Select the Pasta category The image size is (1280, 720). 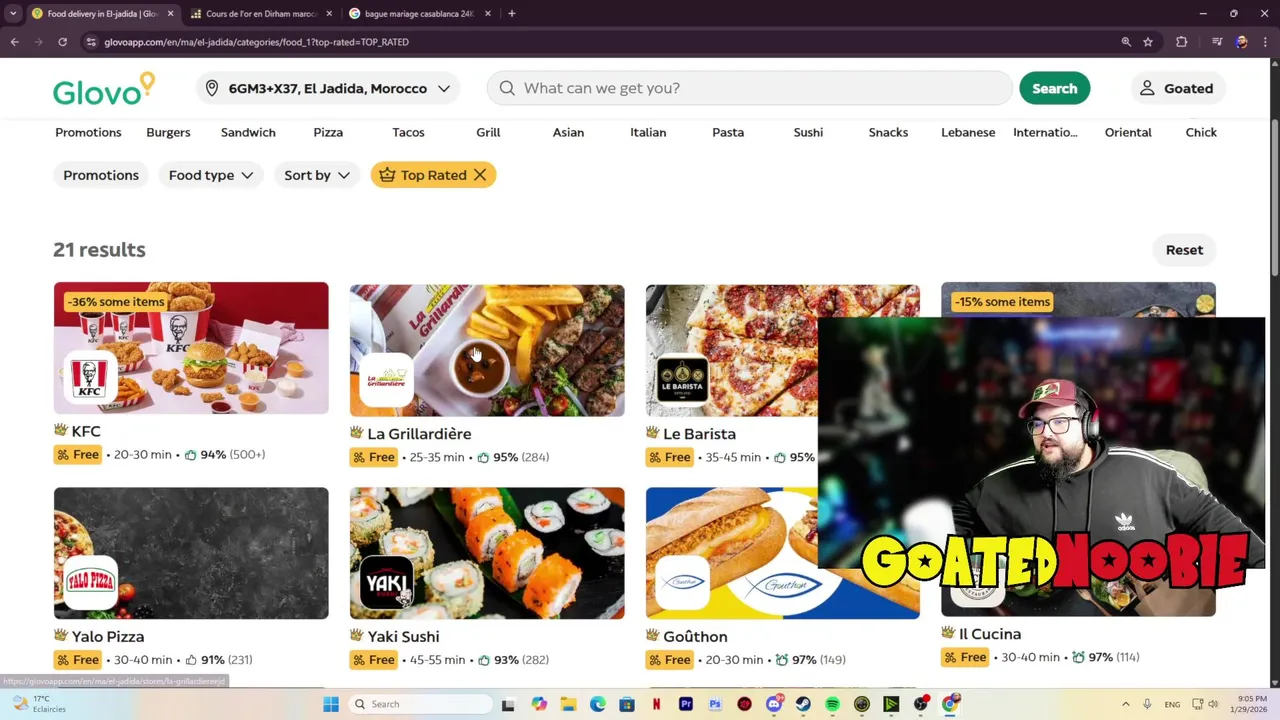coord(728,132)
